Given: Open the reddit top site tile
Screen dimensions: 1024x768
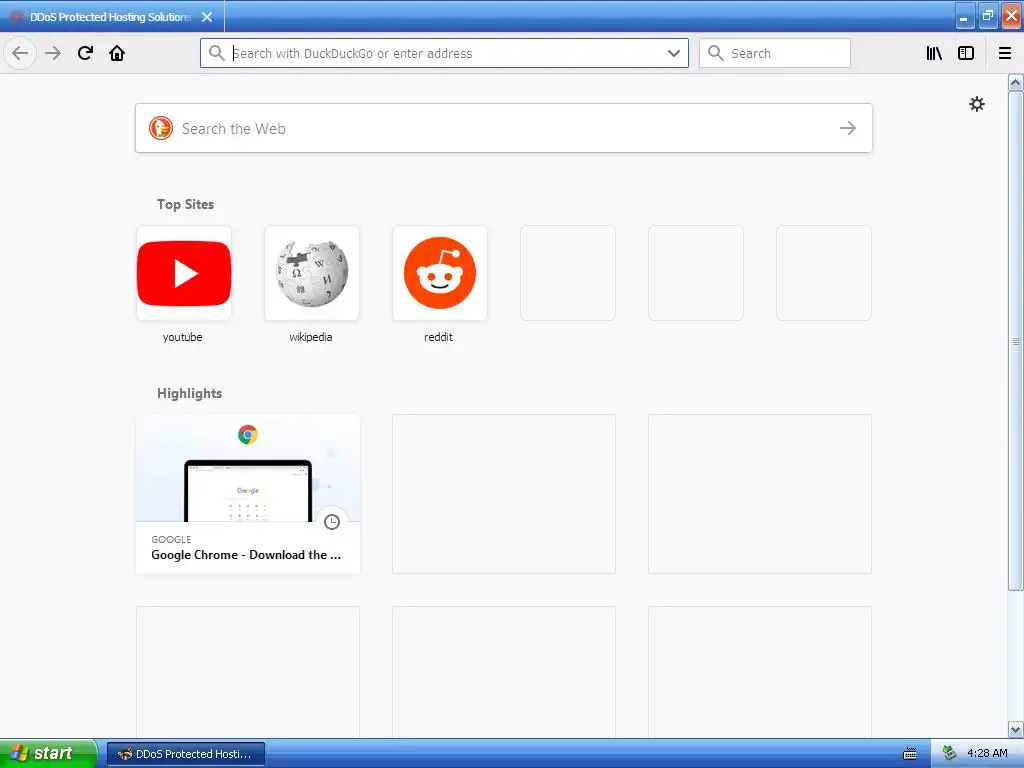Looking at the screenshot, I should 440,273.
